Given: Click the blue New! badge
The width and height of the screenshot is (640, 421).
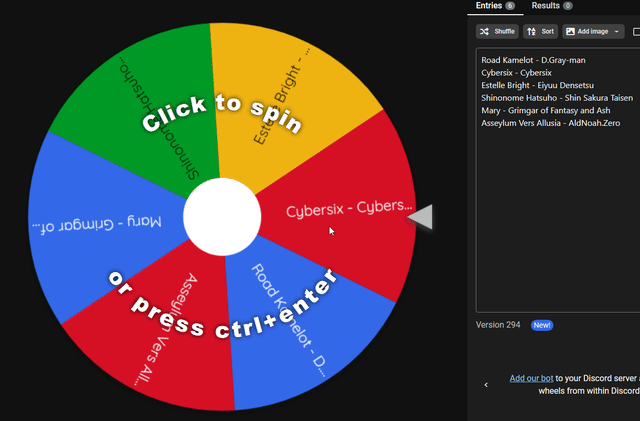Looking at the screenshot, I should tap(542, 325).
